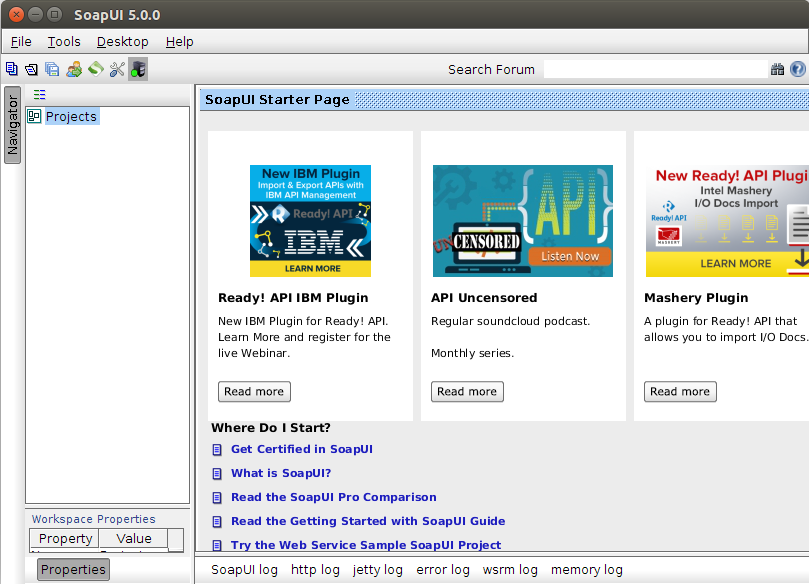This screenshot has width=809, height=584.
Task: Click the Search Forum input field
Action: [655, 69]
